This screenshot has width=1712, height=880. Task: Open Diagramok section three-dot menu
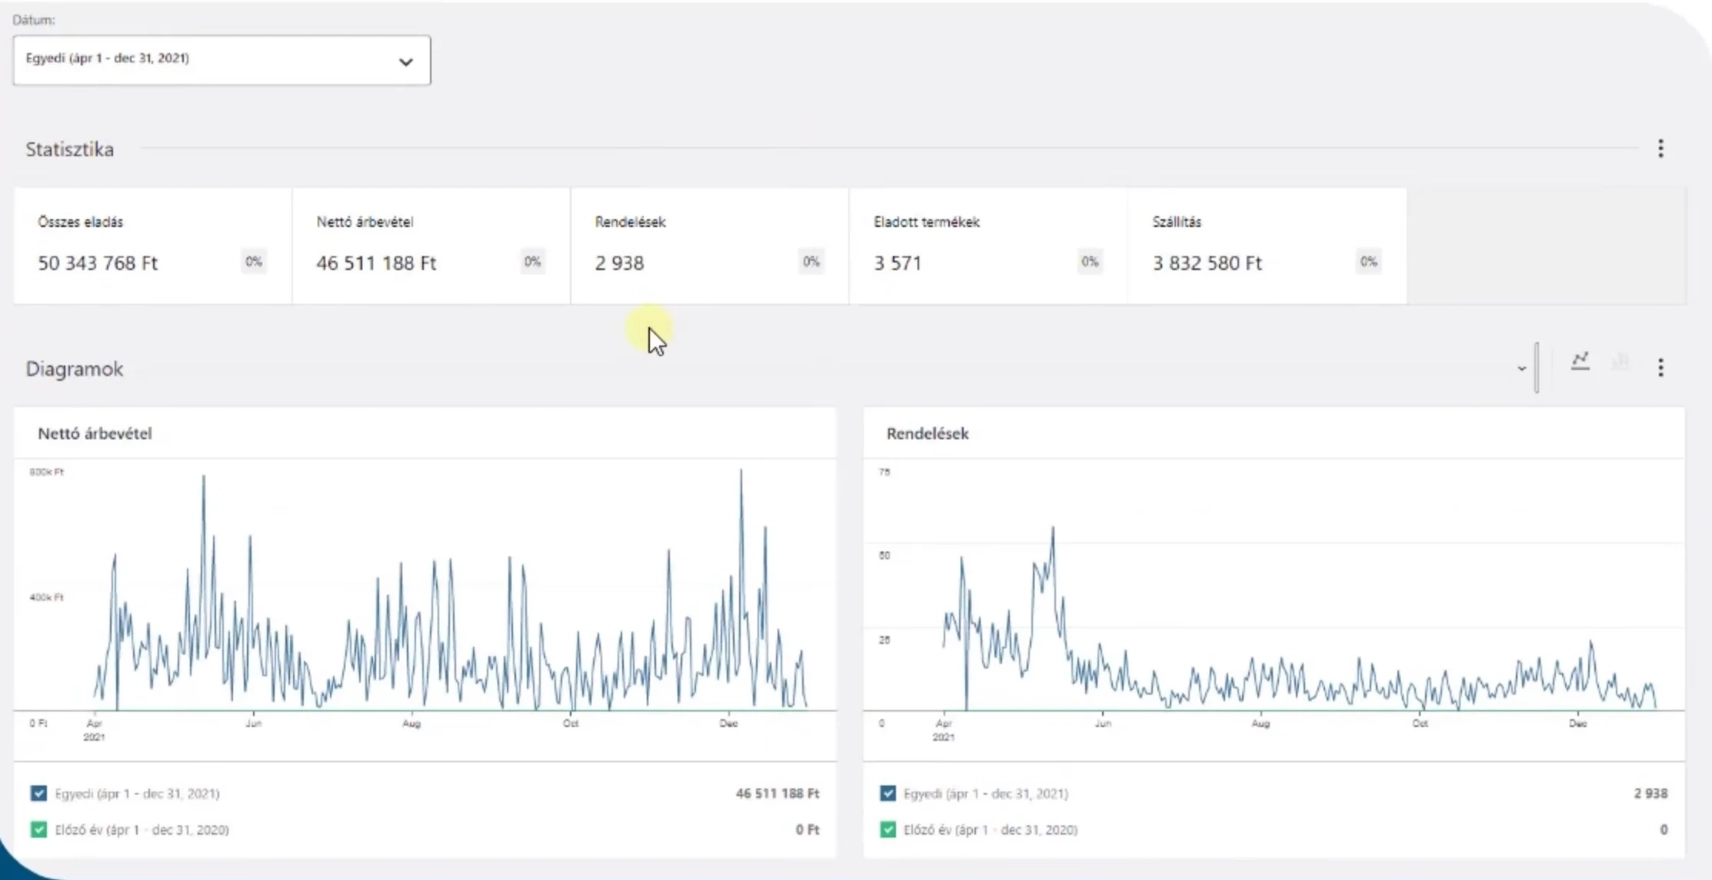pyautogui.click(x=1660, y=368)
